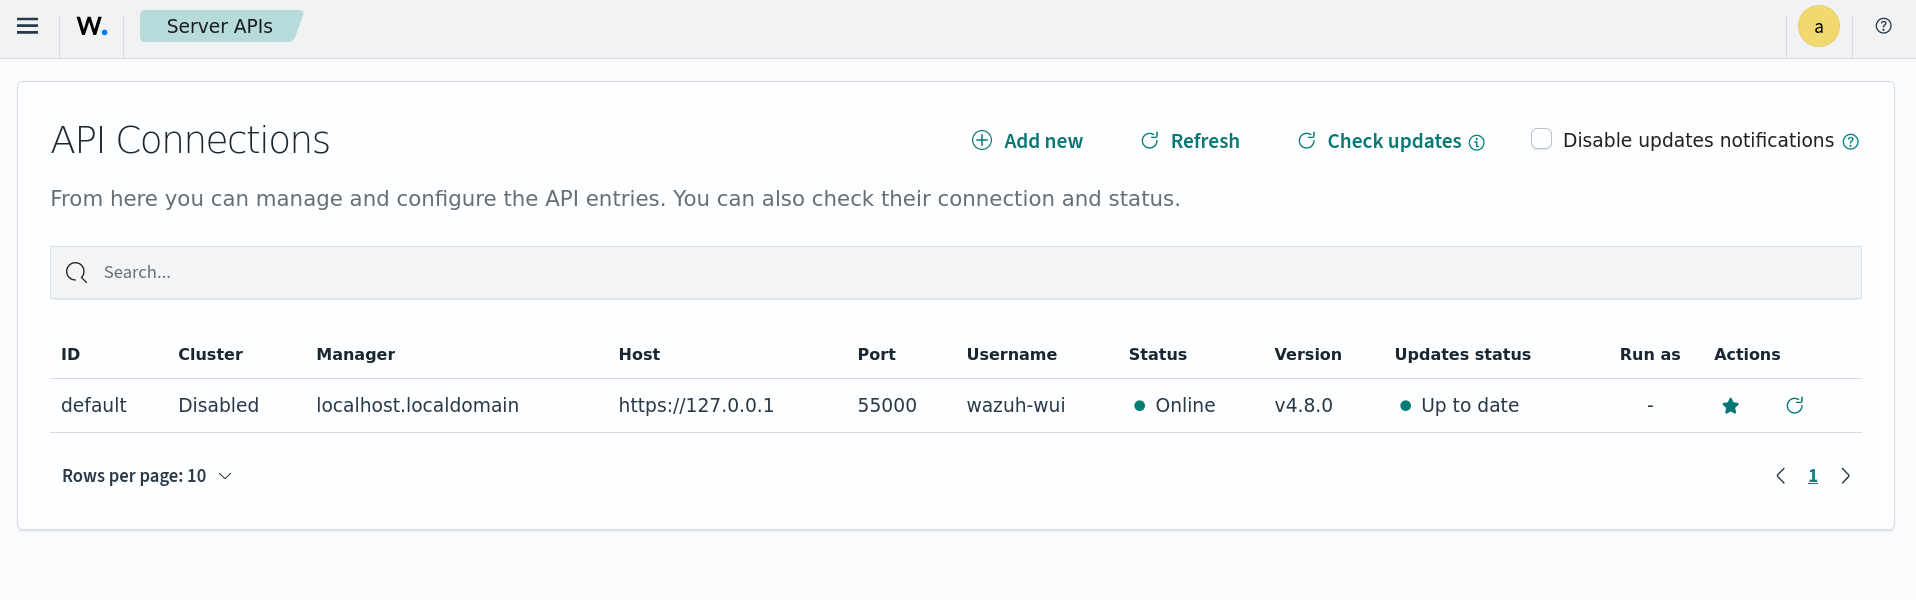This screenshot has width=1916, height=600.
Task: Click the Refresh button
Action: 1190,141
